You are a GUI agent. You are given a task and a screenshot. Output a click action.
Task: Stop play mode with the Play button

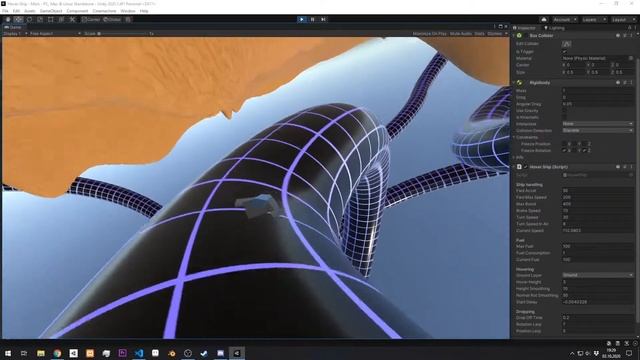point(302,19)
